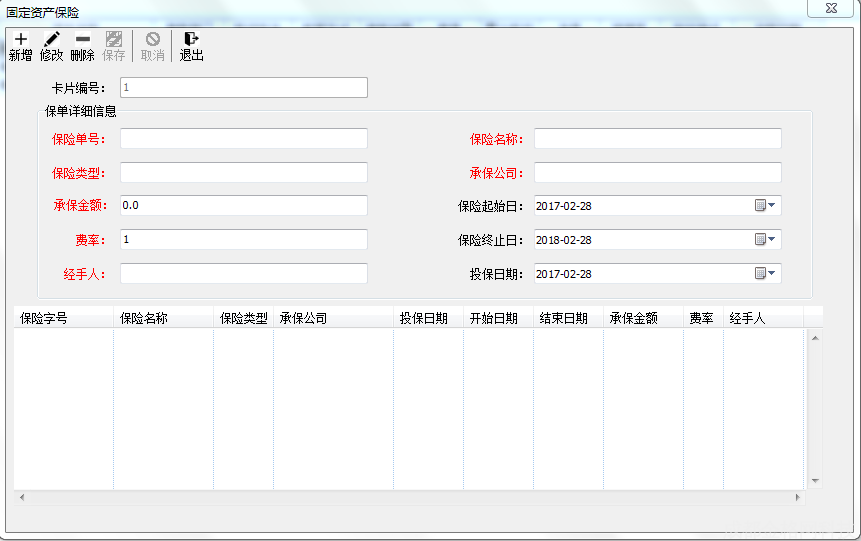This screenshot has height=541, width=861.
Task: Focus the 保险名称 text field
Action: 657,139
